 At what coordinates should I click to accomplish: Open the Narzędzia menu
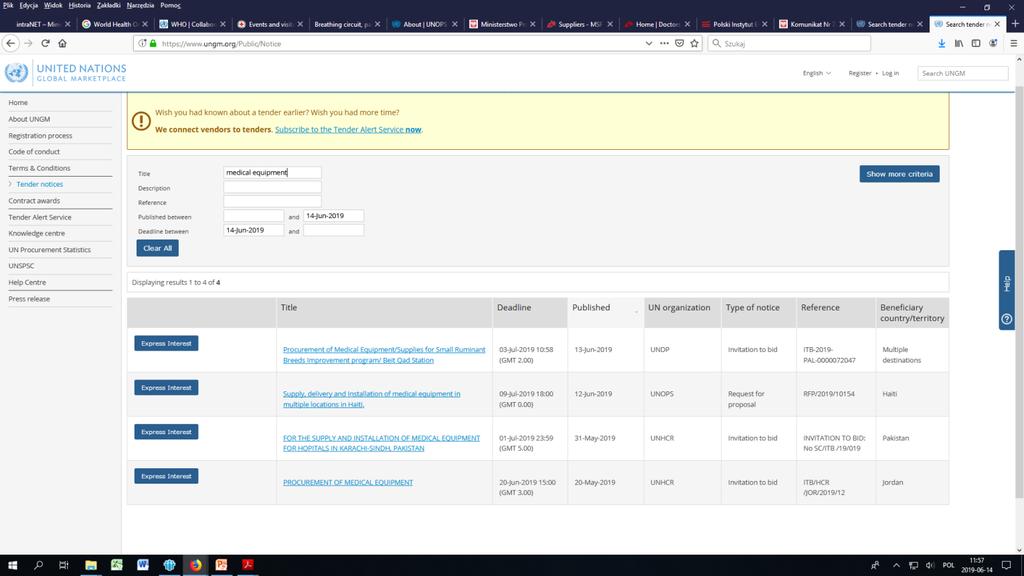(x=140, y=5)
